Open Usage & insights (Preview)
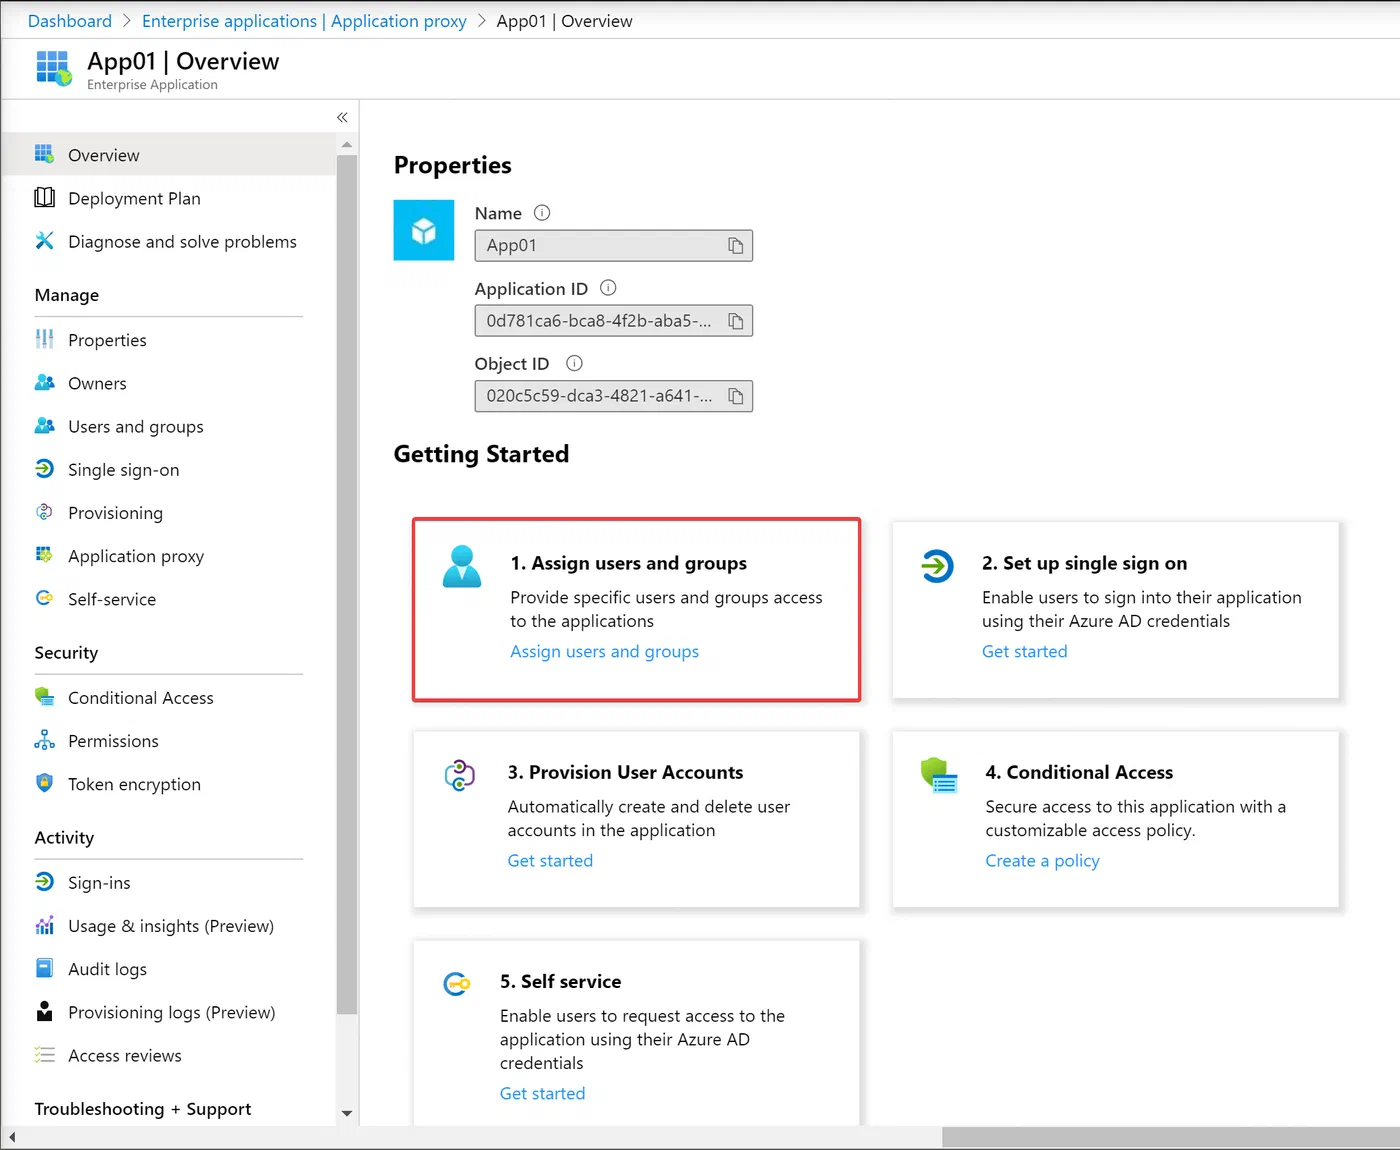Viewport: 1400px width, 1150px height. [169, 926]
